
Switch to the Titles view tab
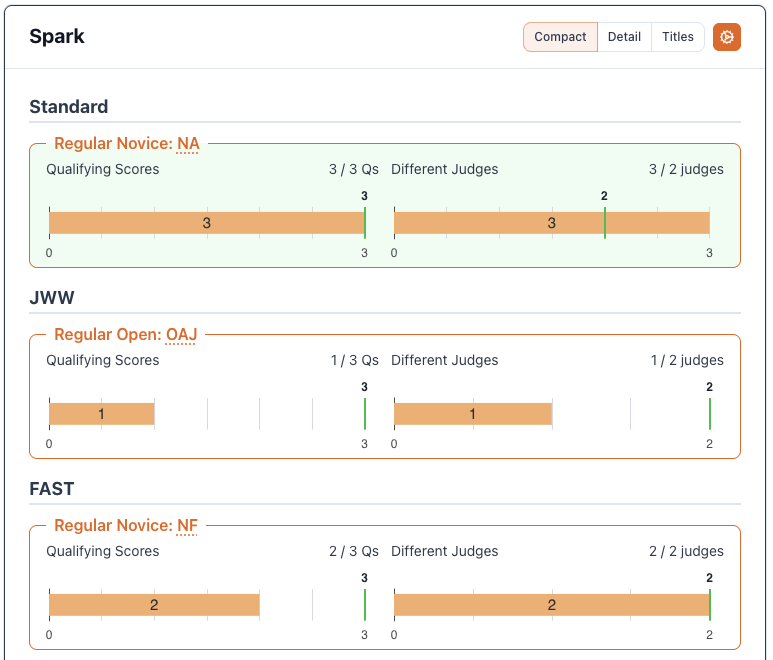click(677, 37)
